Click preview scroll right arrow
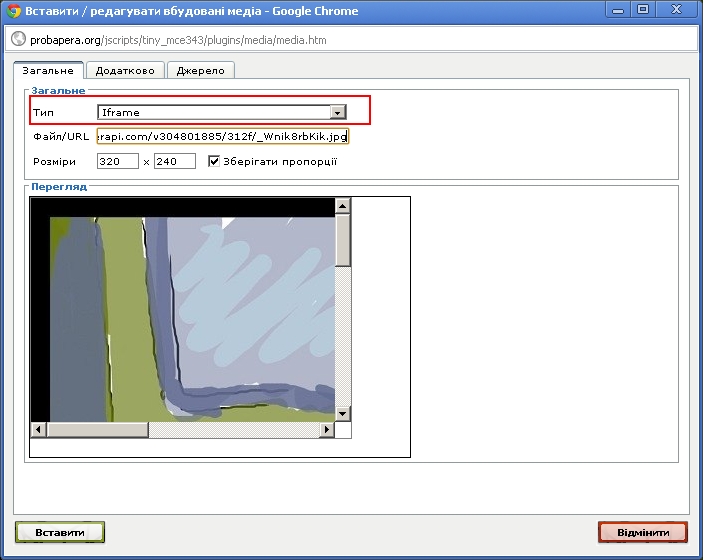This screenshot has width=703, height=560. (x=326, y=430)
